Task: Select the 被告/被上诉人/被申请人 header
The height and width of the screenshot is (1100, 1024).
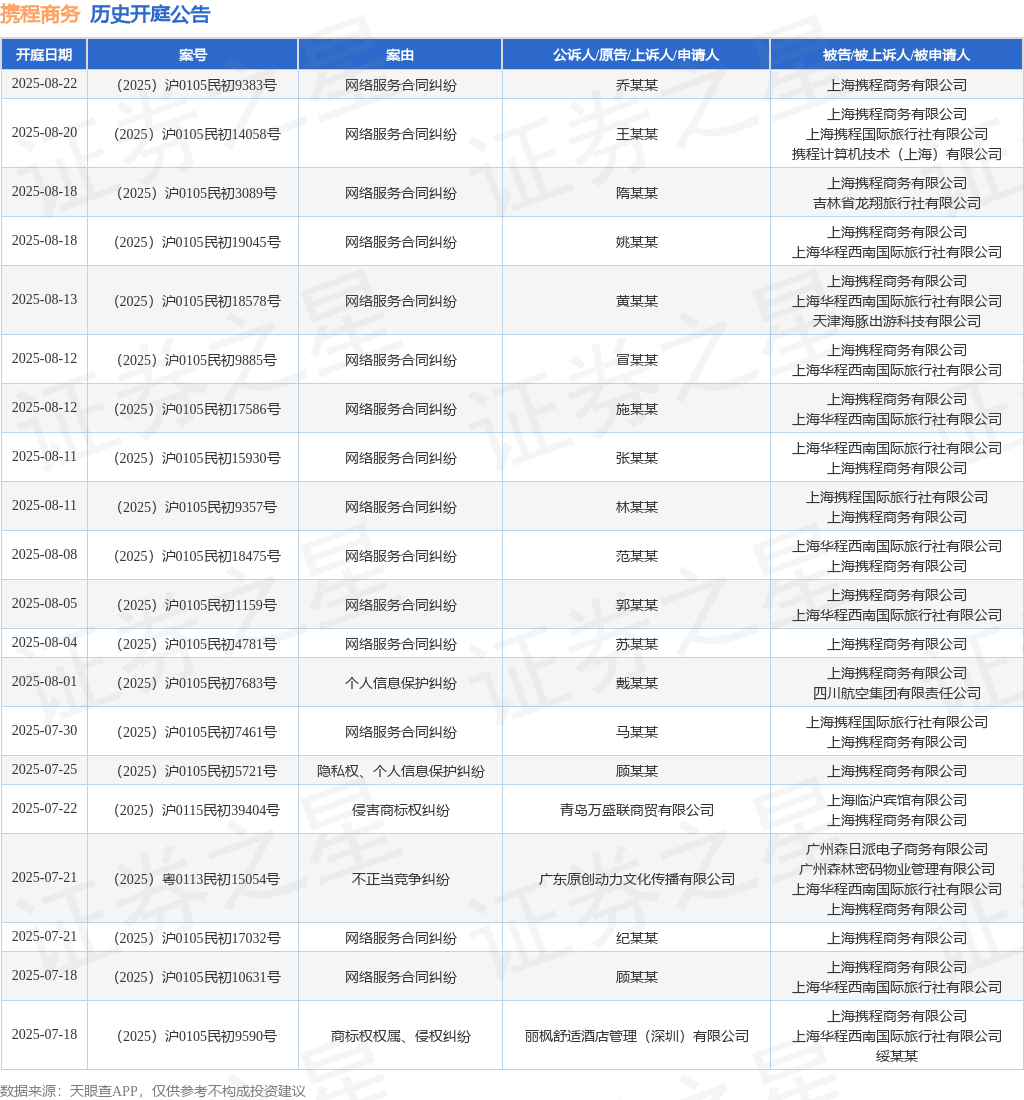Action: pos(896,55)
